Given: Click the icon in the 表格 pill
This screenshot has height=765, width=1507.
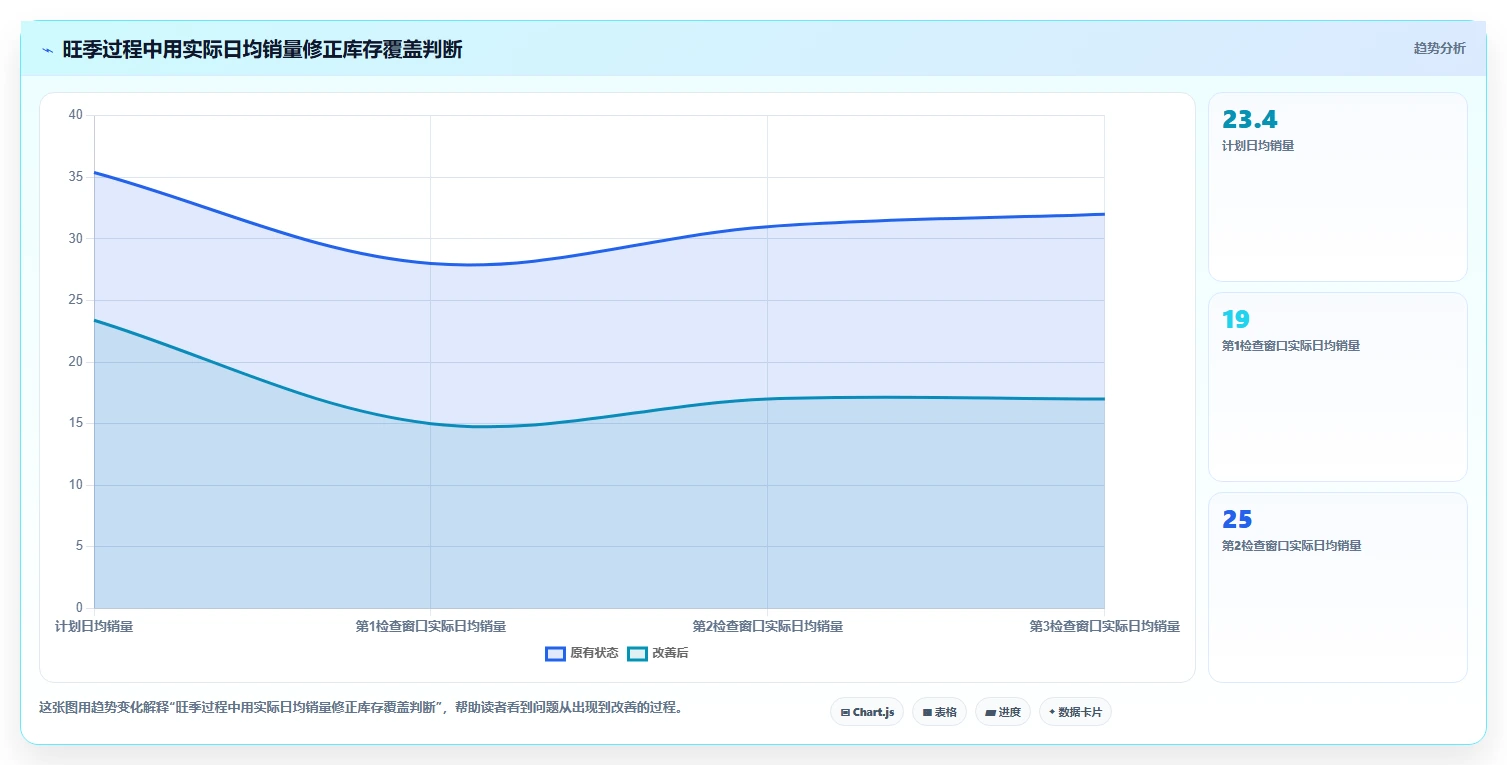Looking at the screenshot, I should point(927,713).
